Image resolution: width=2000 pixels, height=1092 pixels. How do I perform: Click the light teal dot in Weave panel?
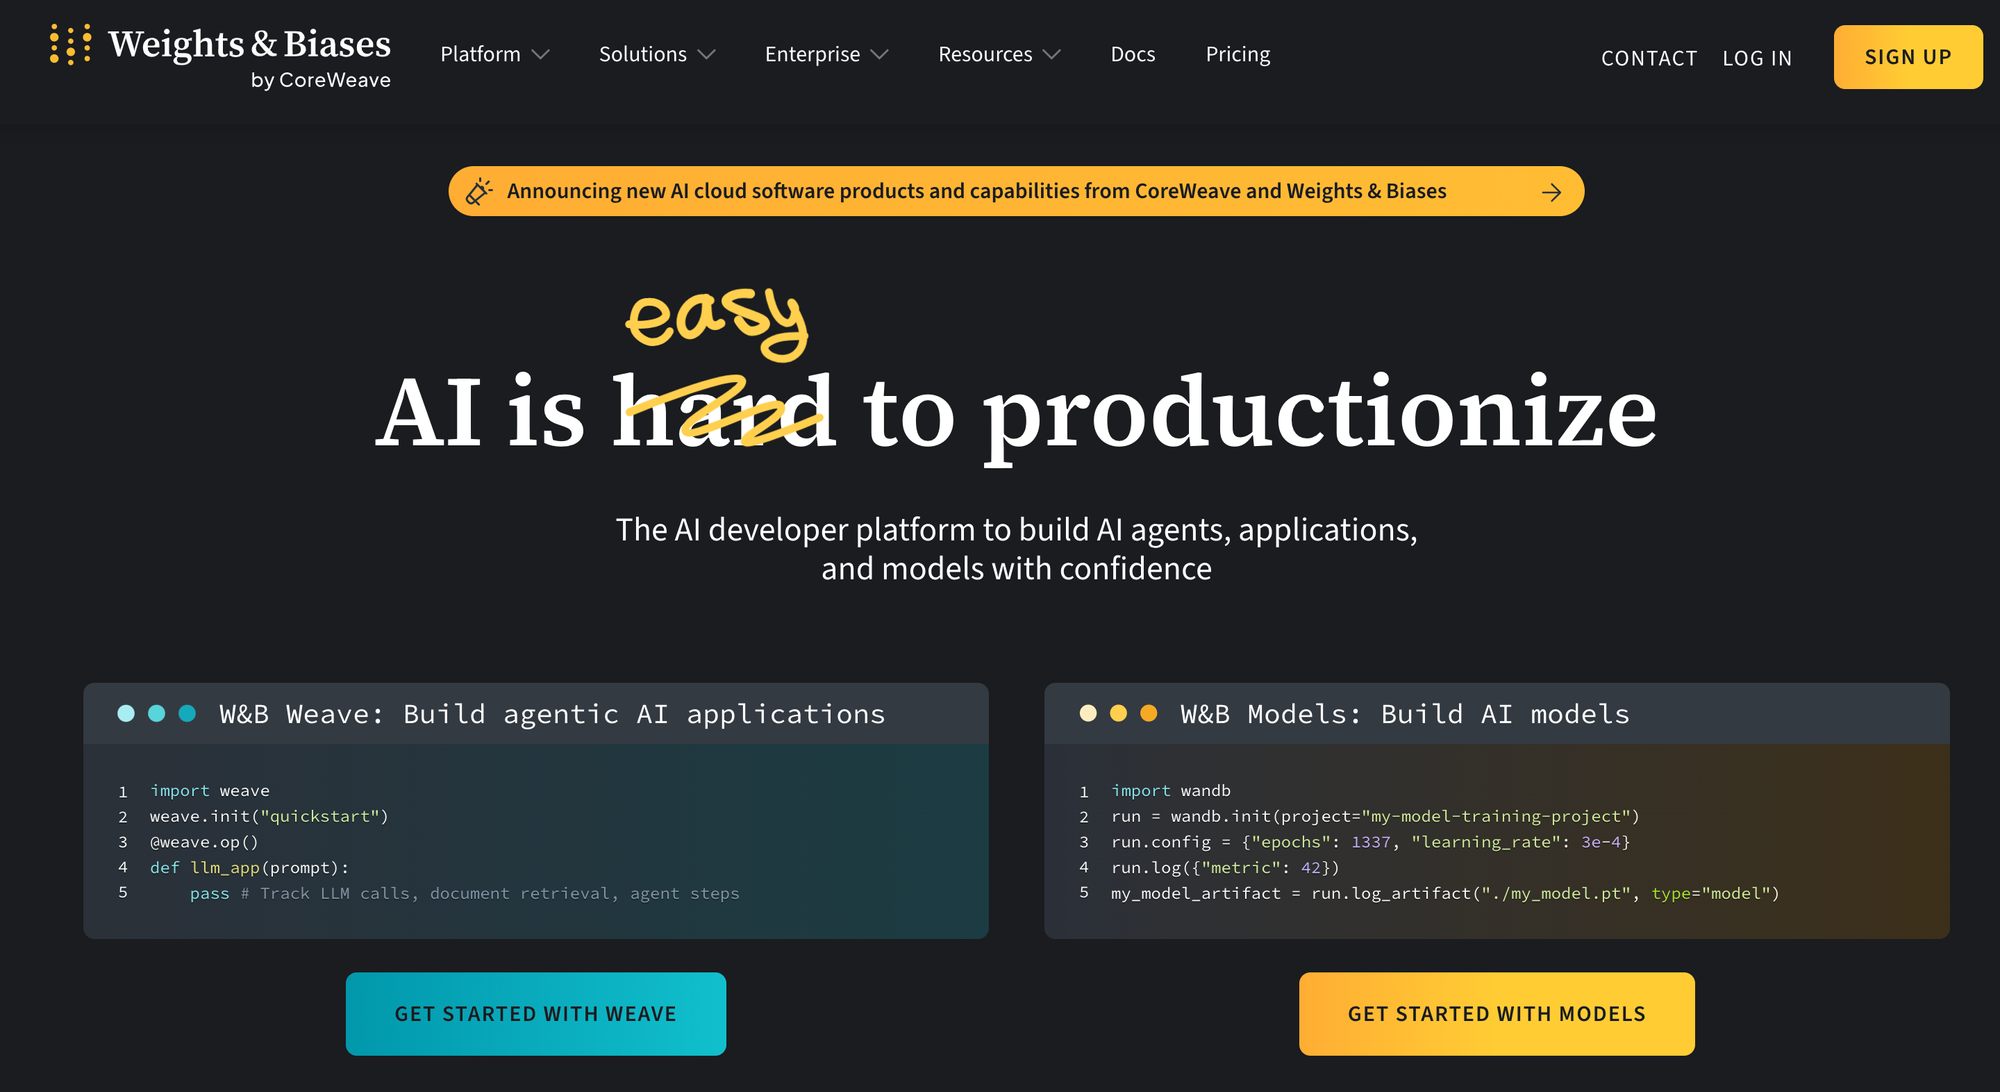coord(126,713)
